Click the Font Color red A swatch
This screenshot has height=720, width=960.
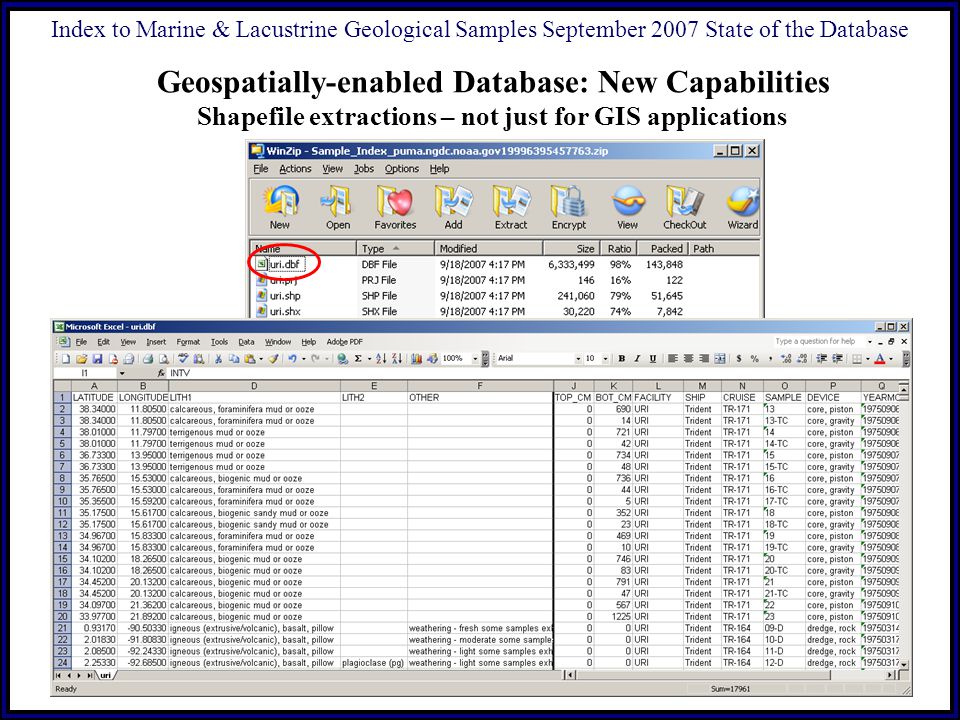coord(880,358)
